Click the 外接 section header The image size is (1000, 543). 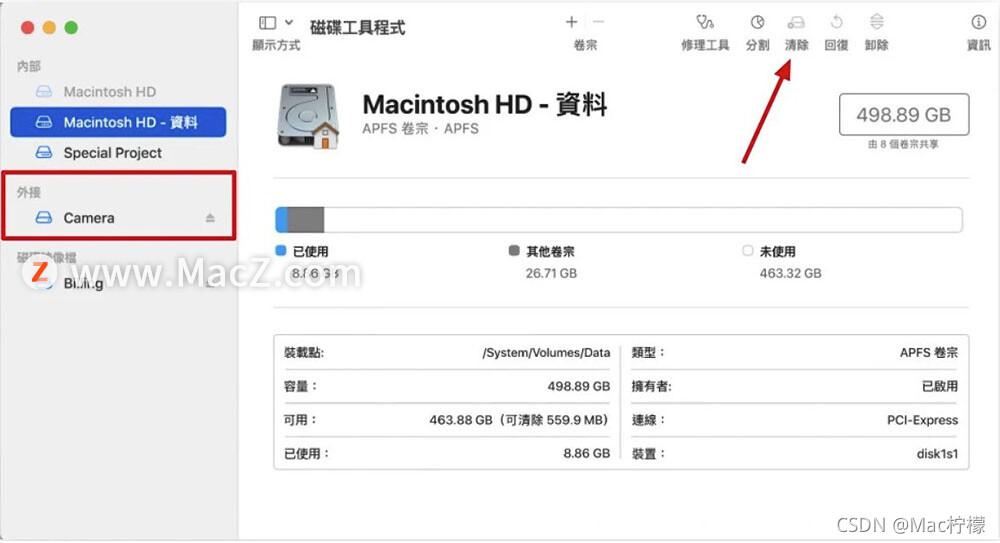(x=29, y=192)
